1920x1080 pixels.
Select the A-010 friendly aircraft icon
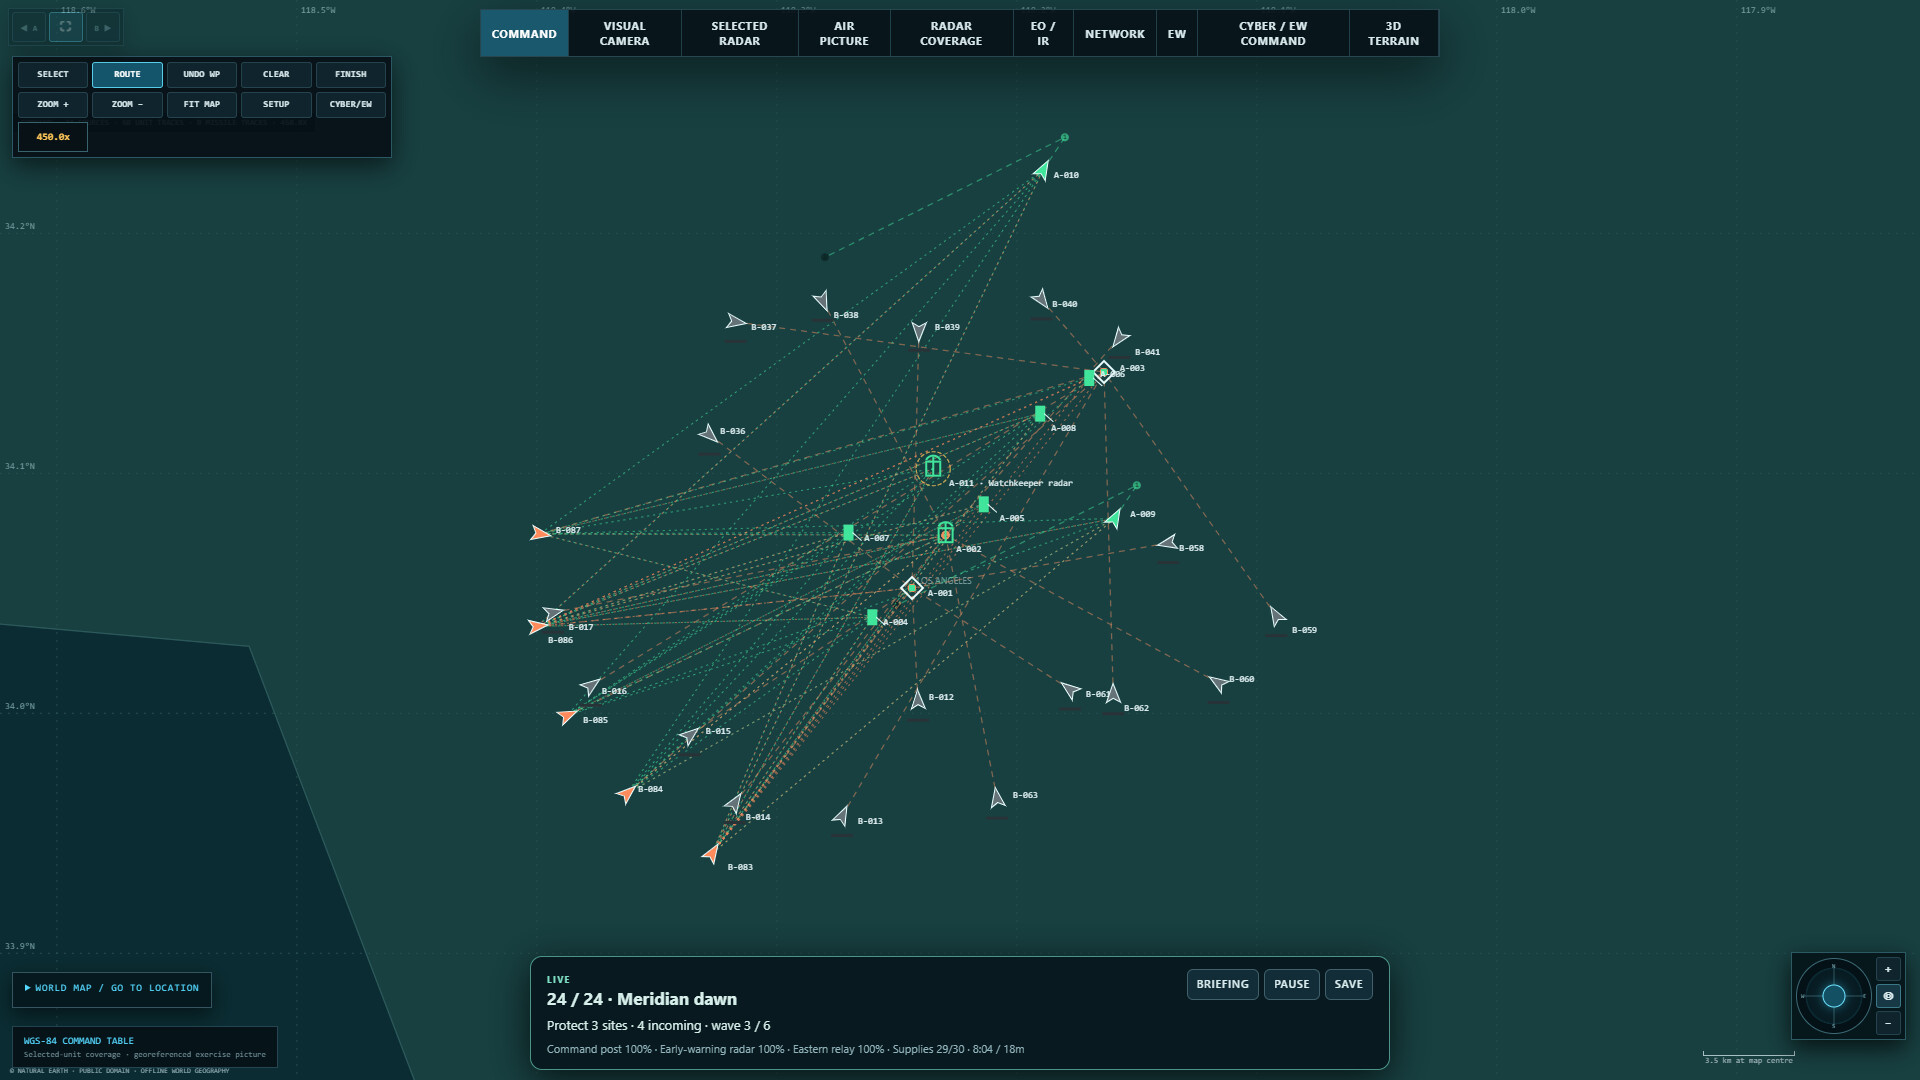click(x=1042, y=171)
